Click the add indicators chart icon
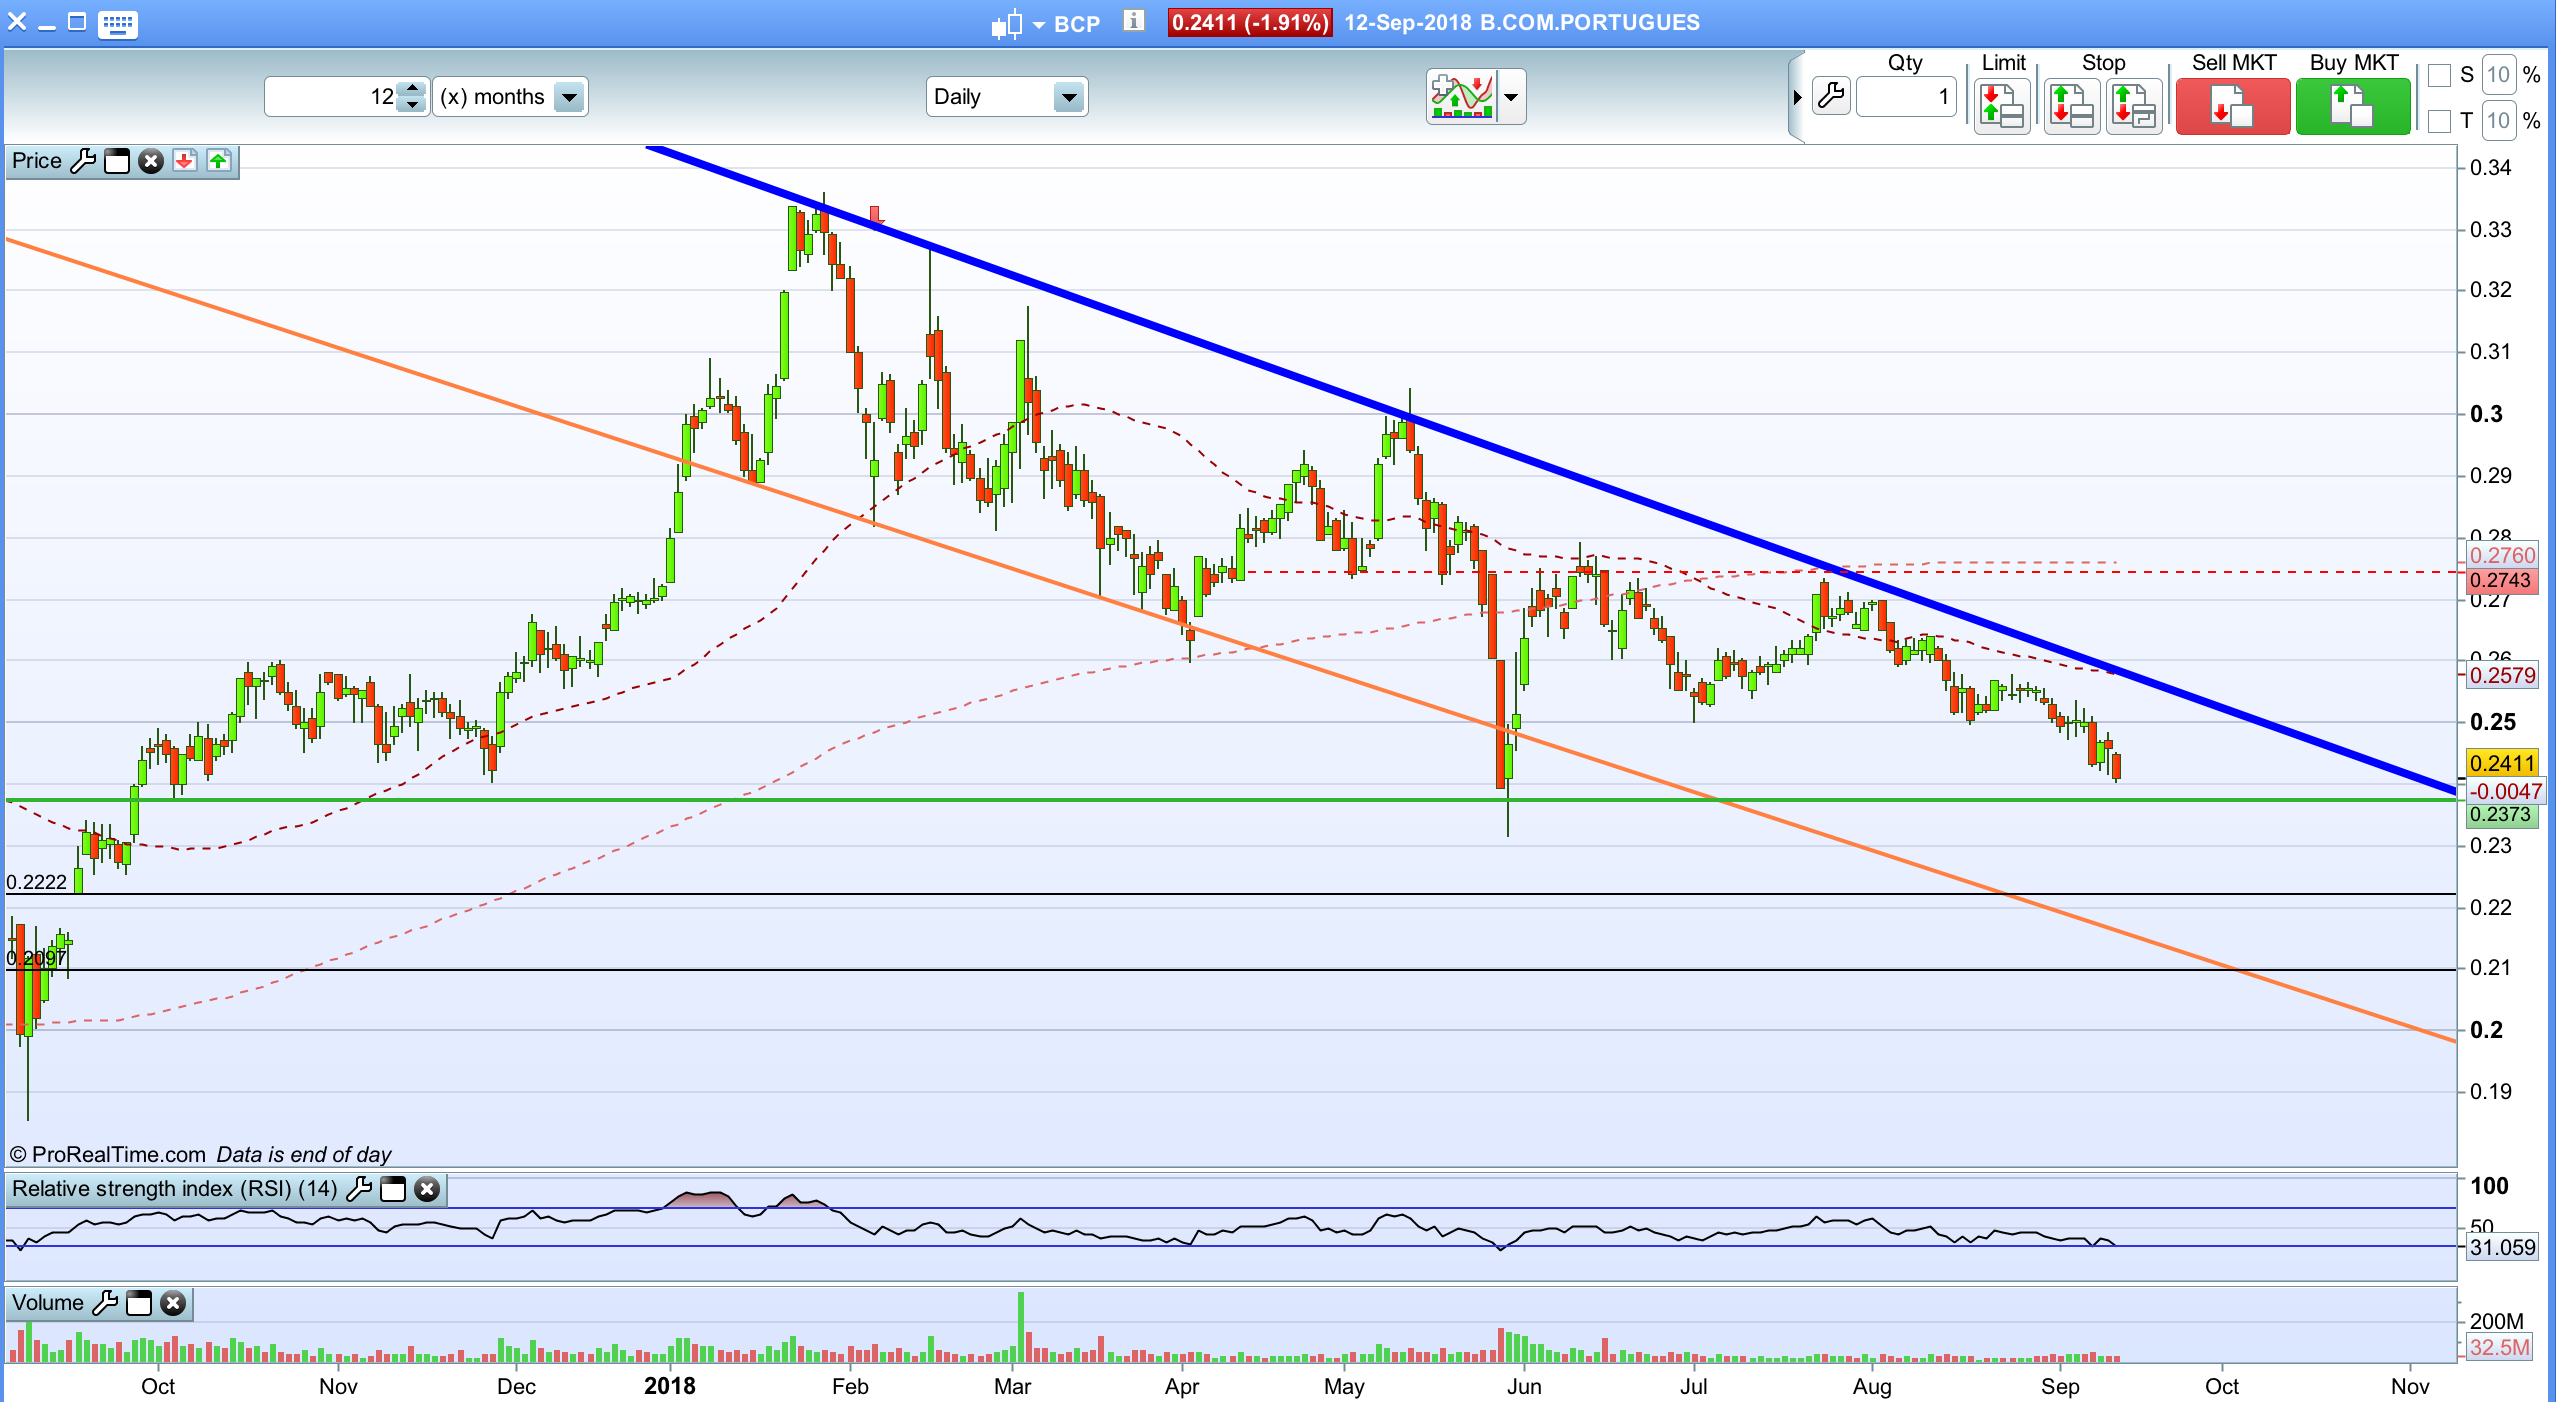Viewport: 2556px width, 1402px height. [1461, 97]
